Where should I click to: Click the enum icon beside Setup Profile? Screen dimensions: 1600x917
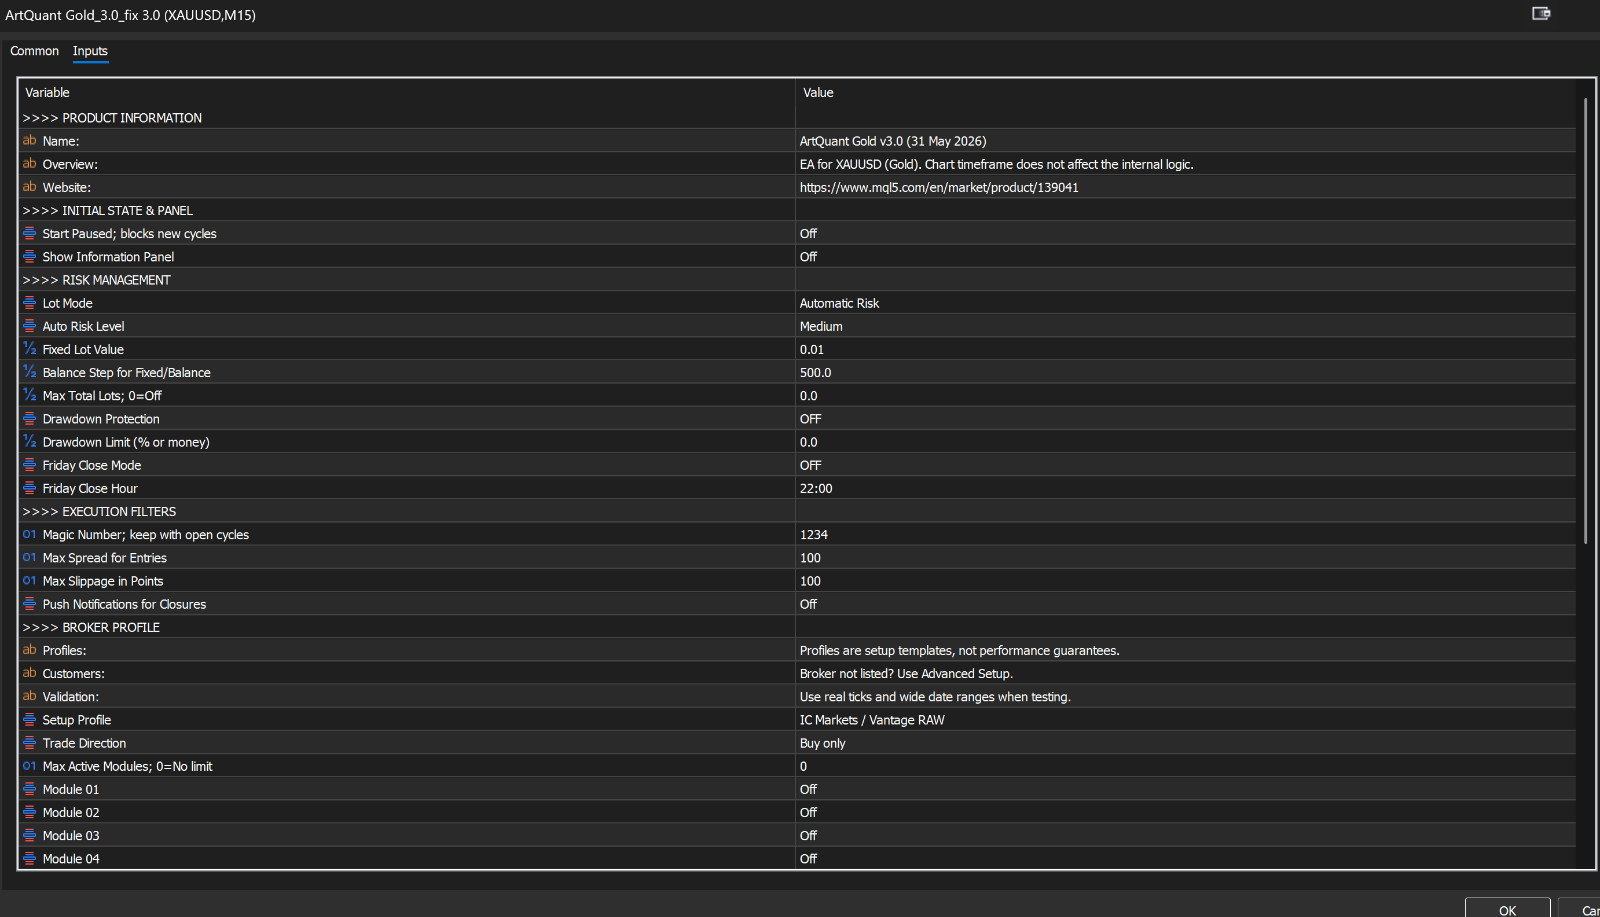(x=29, y=720)
